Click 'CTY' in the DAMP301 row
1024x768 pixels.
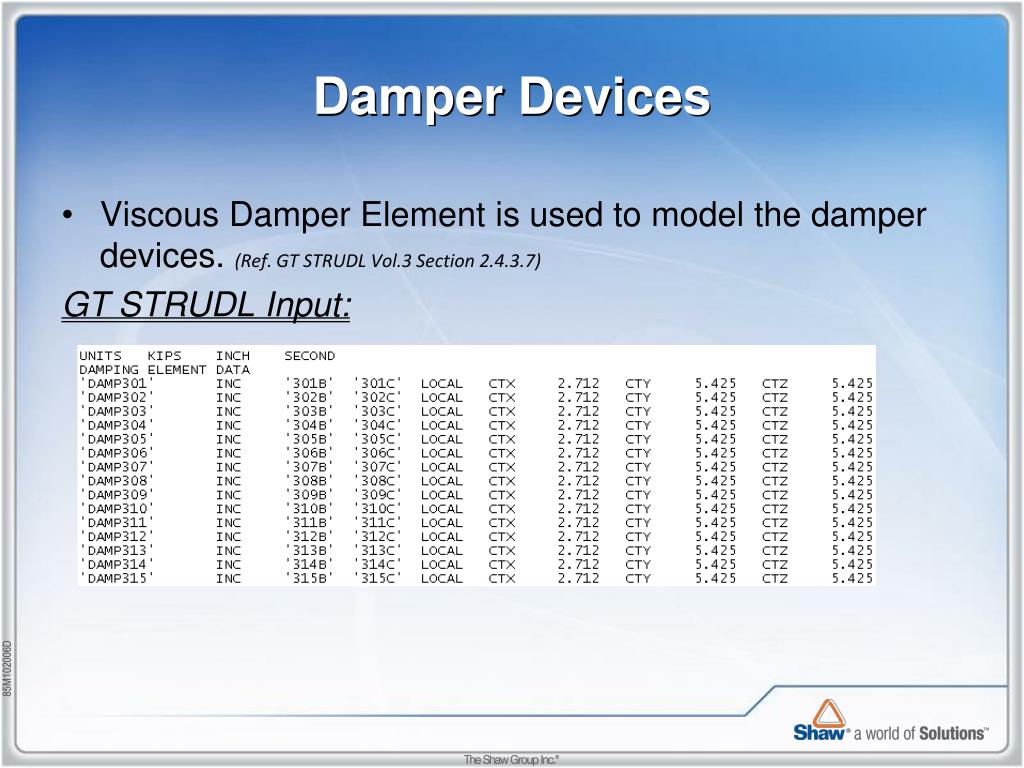pos(638,383)
